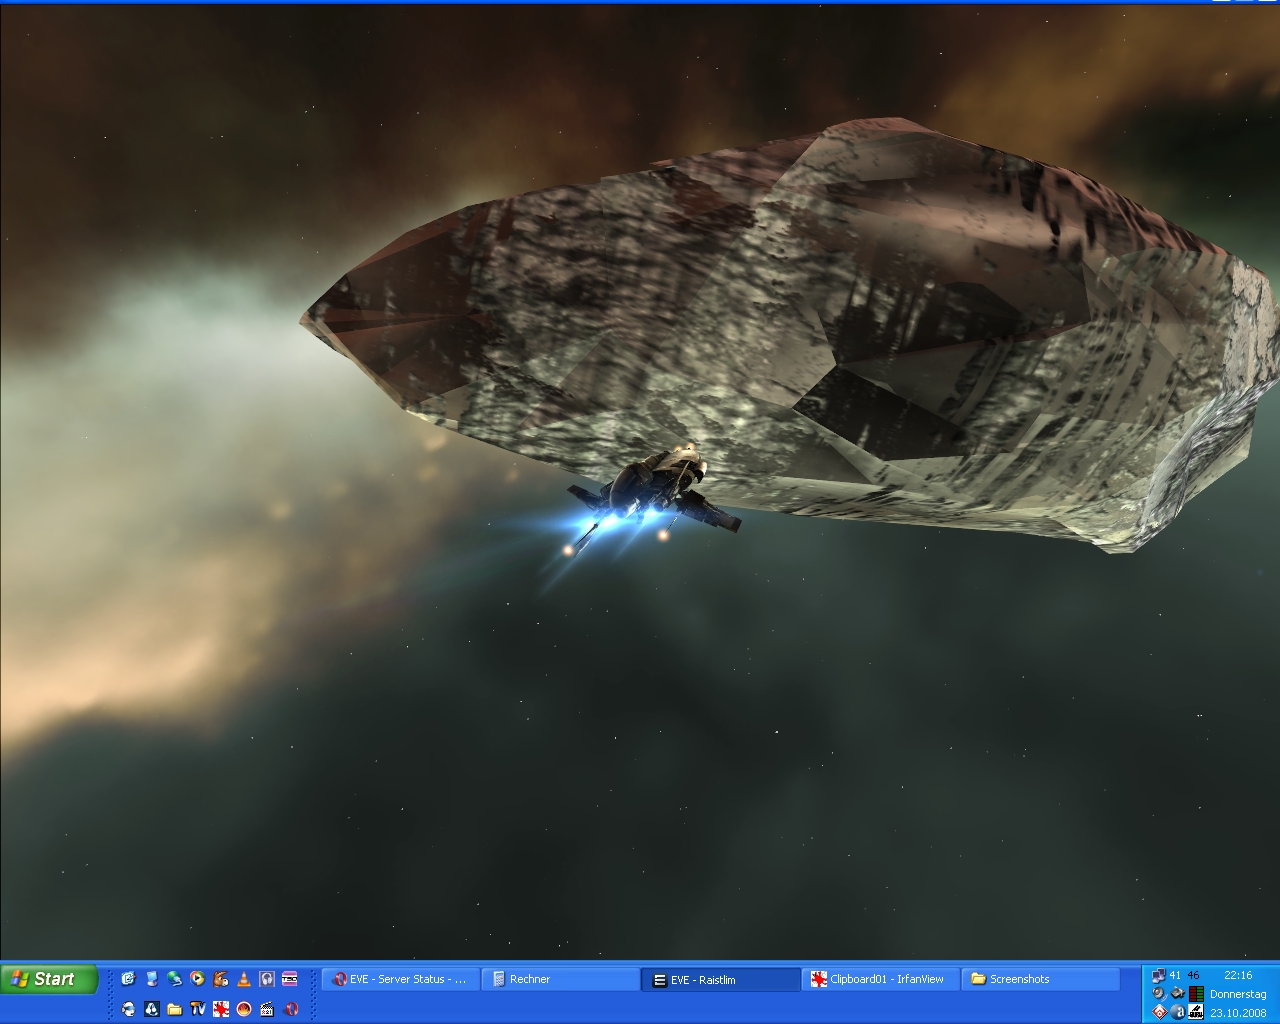Click the 'Donnerstag' weekday text
This screenshot has height=1024, width=1280.
click(1238, 994)
